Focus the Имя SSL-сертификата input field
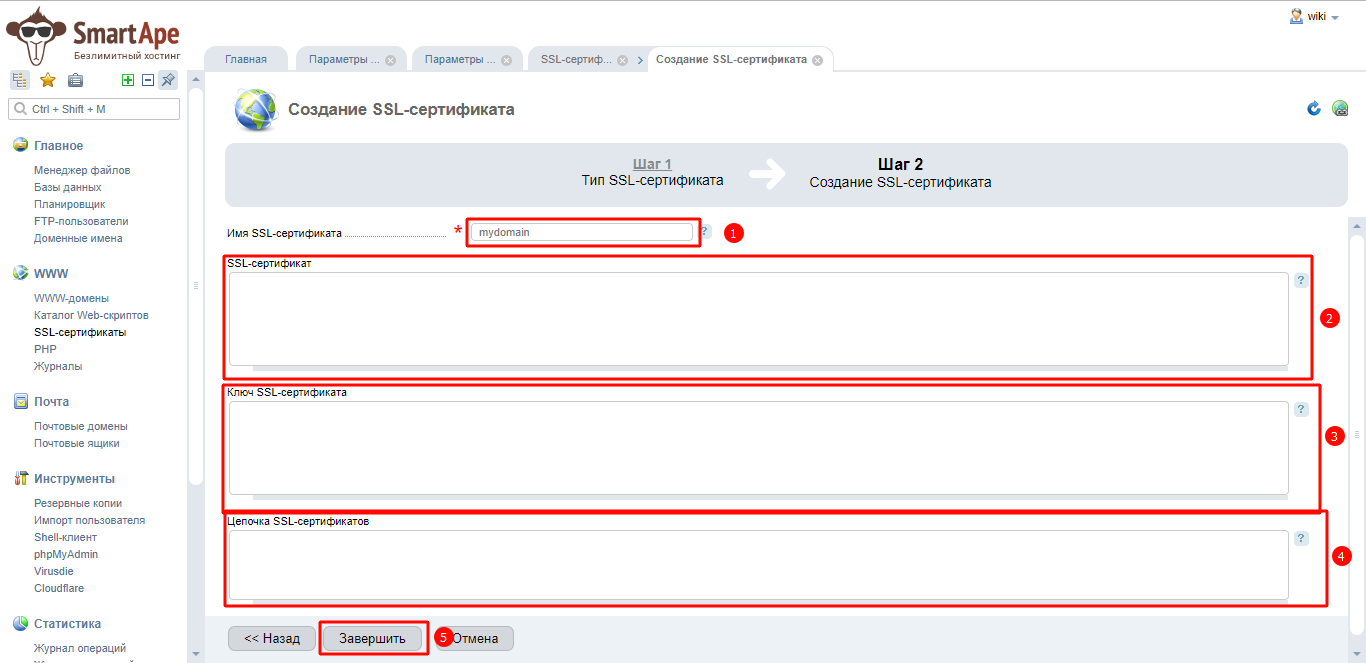 pyautogui.click(x=582, y=232)
